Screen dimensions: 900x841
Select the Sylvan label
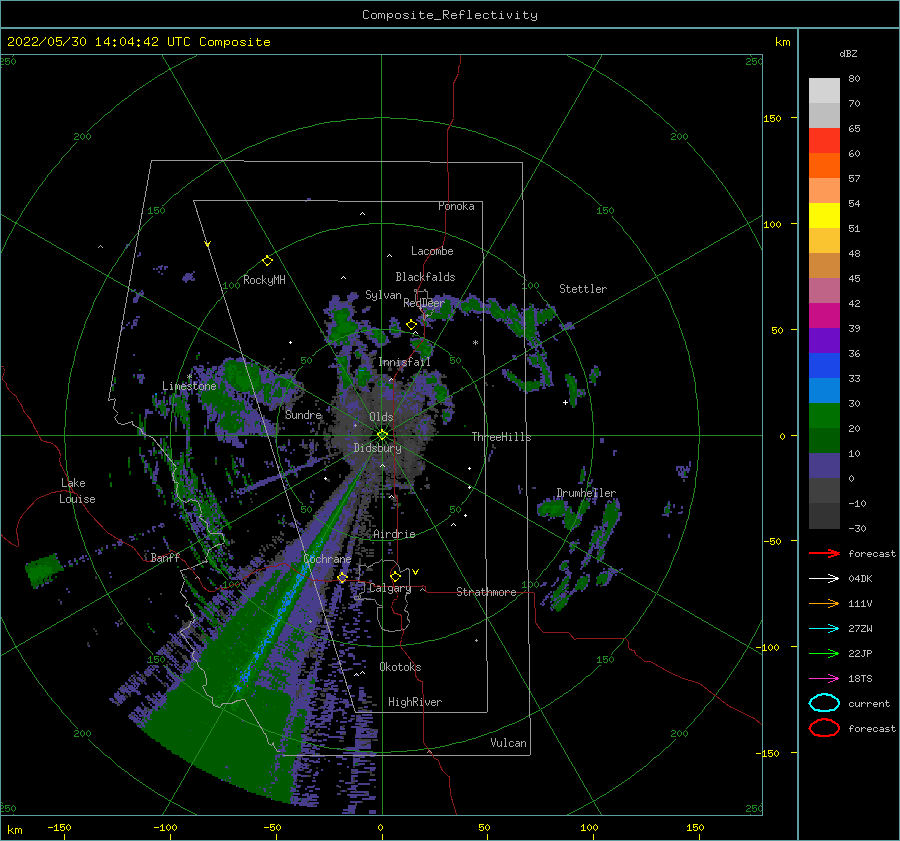click(383, 295)
